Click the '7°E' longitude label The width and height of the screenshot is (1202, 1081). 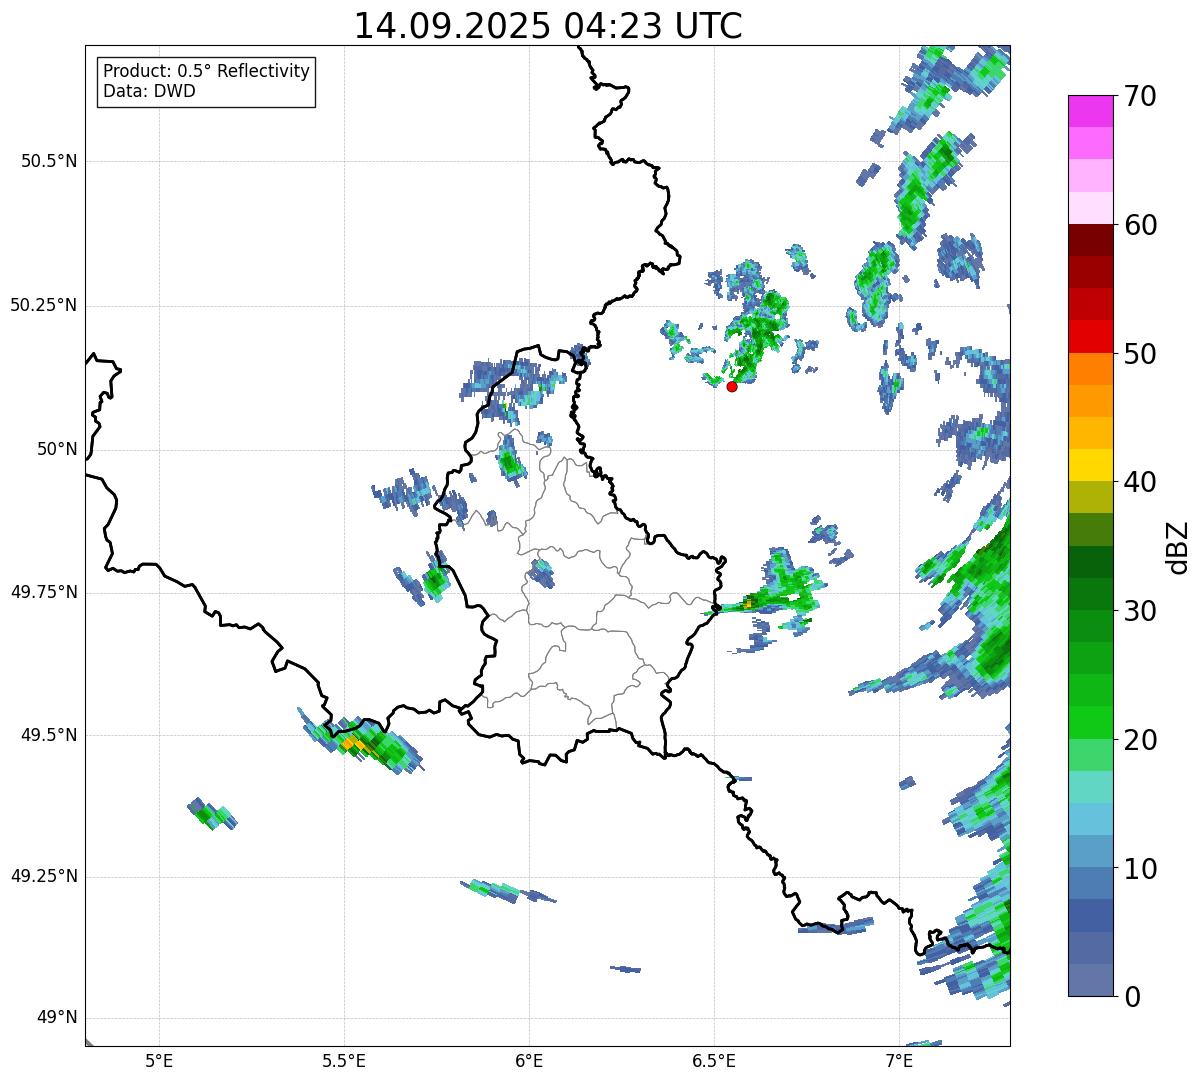[x=899, y=1060]
